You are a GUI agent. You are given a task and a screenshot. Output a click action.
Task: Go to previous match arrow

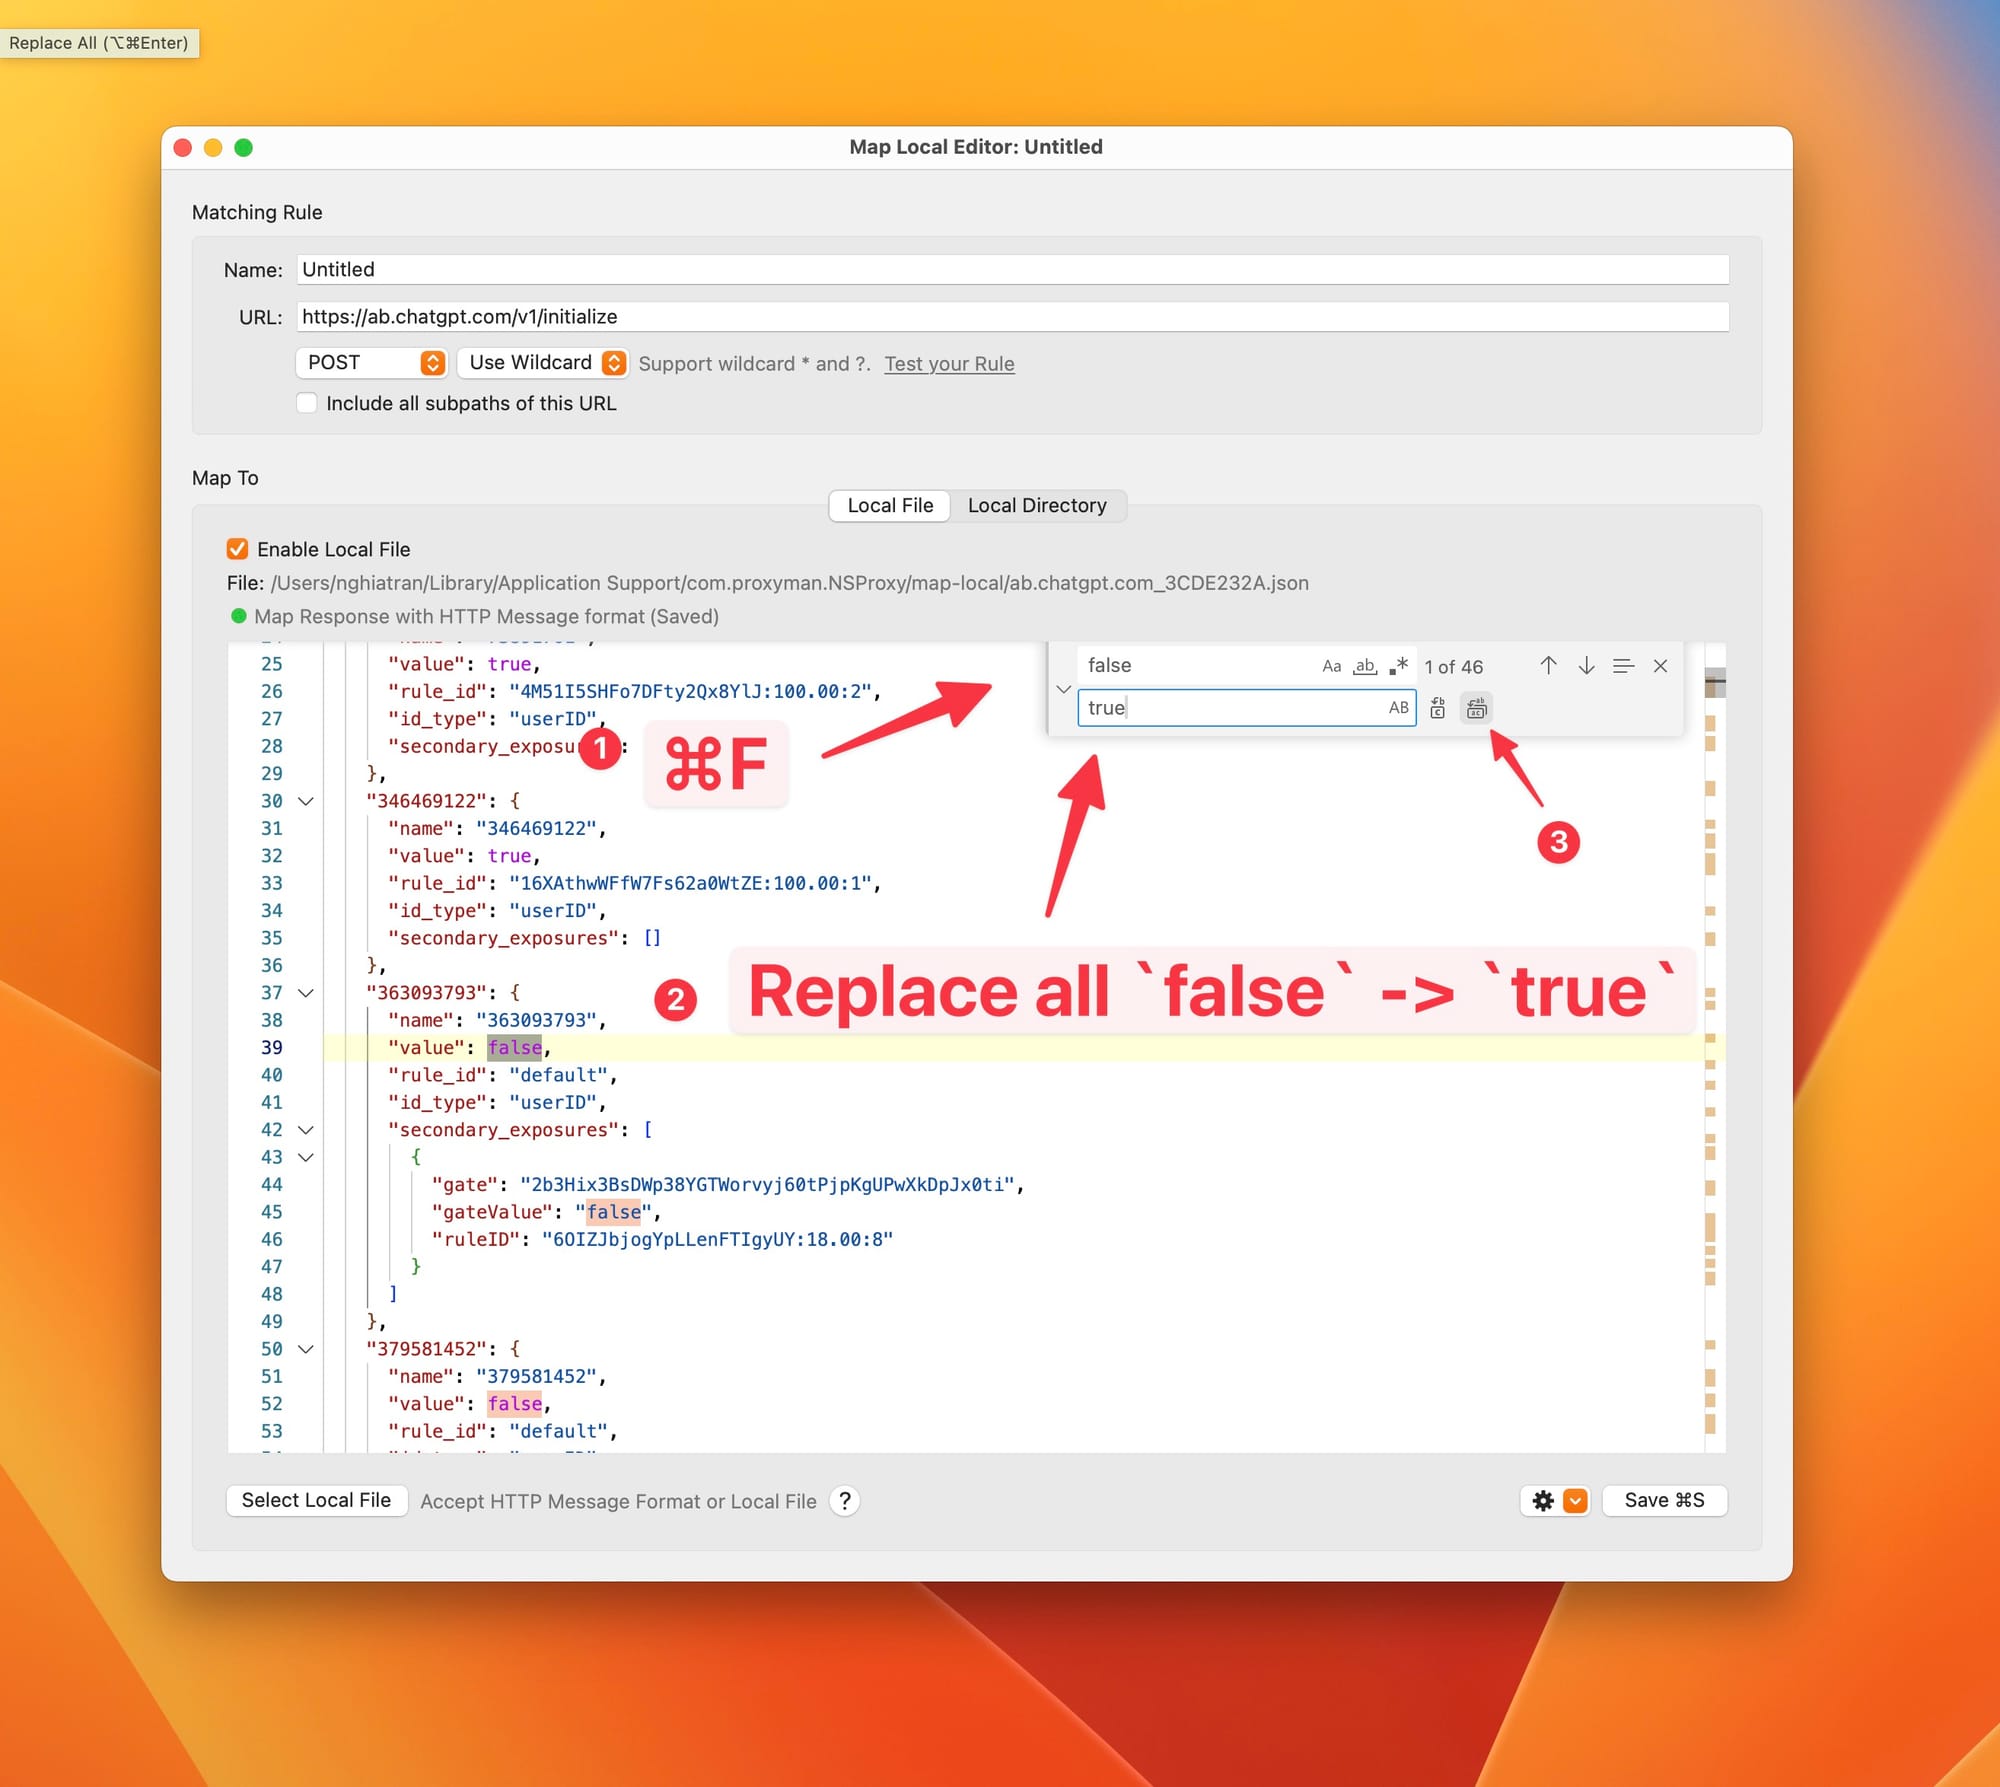(1548, 666)
